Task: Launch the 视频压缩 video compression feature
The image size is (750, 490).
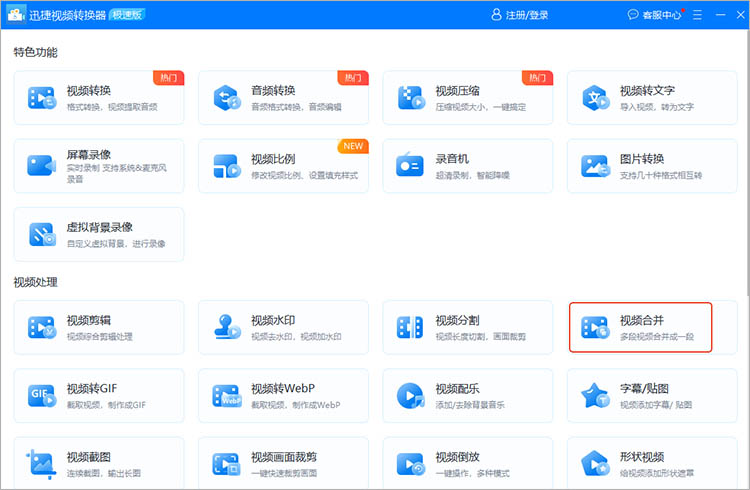Action: (x=467, y=97)
